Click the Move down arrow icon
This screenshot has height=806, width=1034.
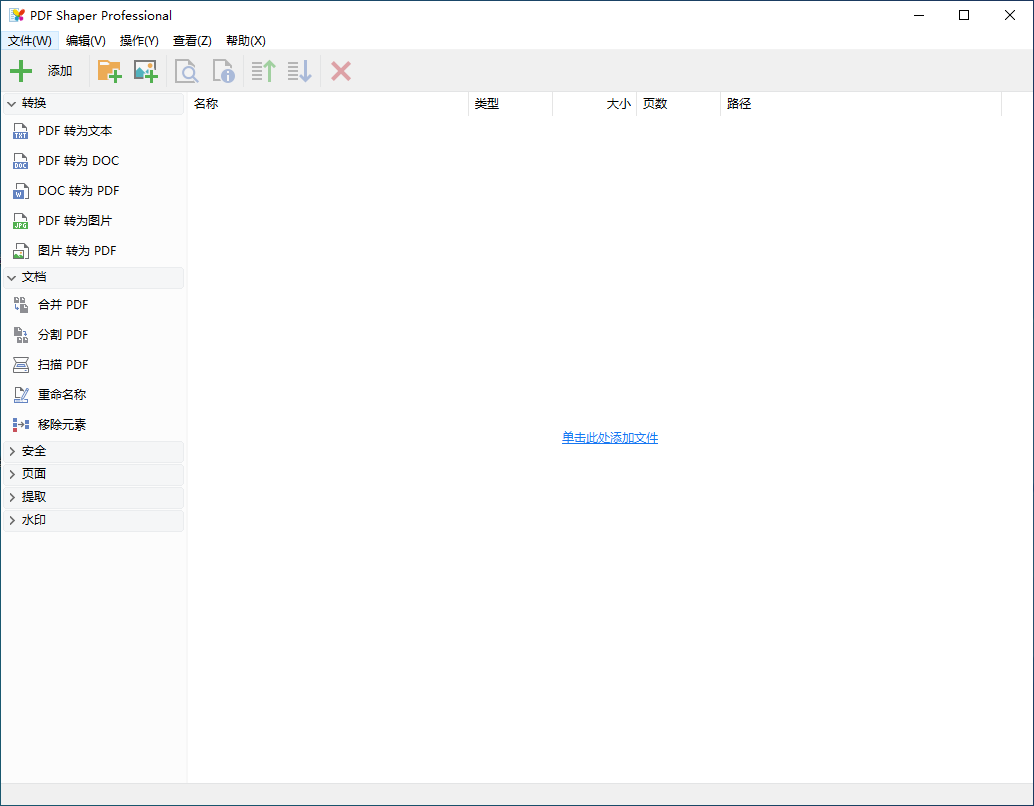[x=299, y=71]
